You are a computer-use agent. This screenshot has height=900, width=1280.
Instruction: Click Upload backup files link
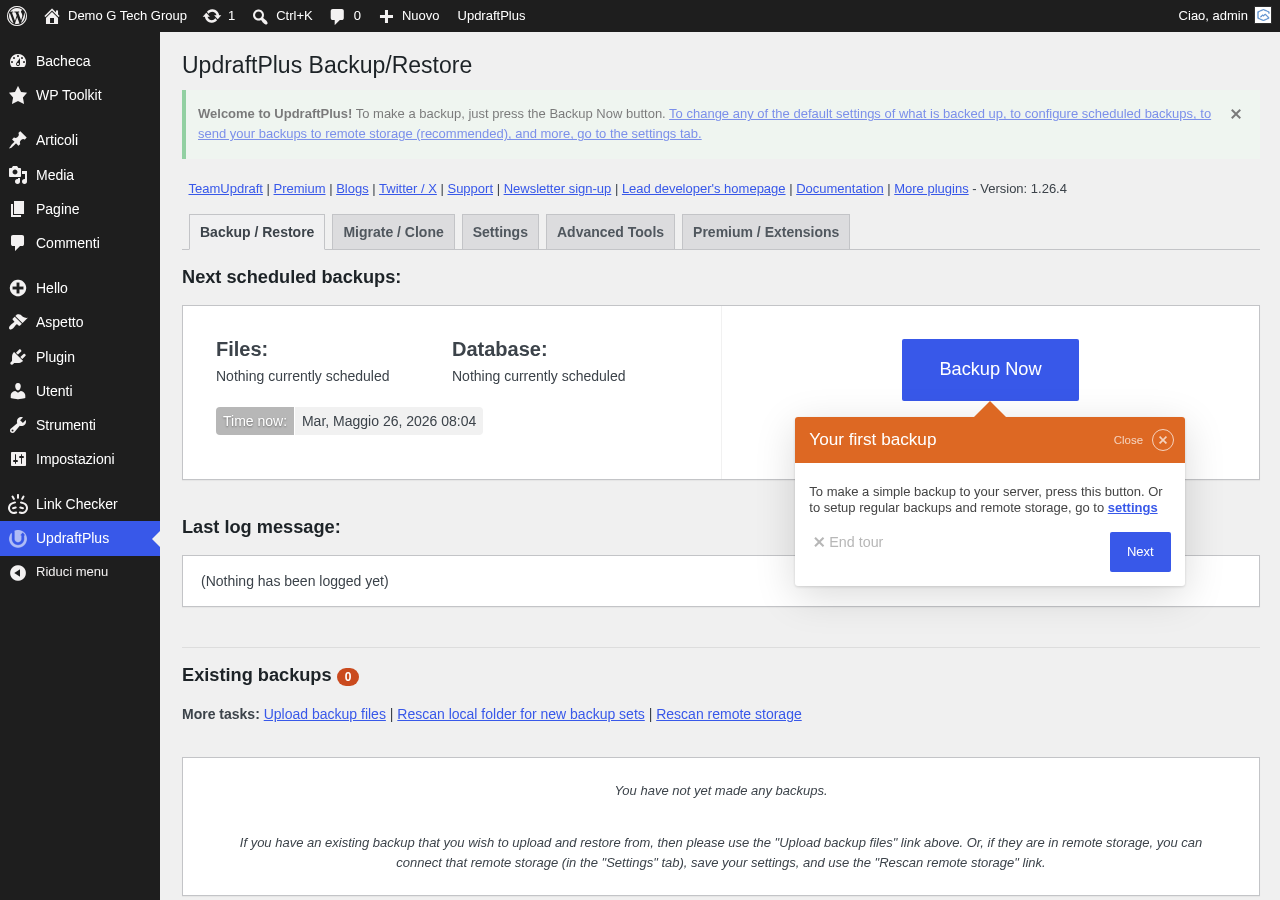pyautogui.click(x=325, y=714)
